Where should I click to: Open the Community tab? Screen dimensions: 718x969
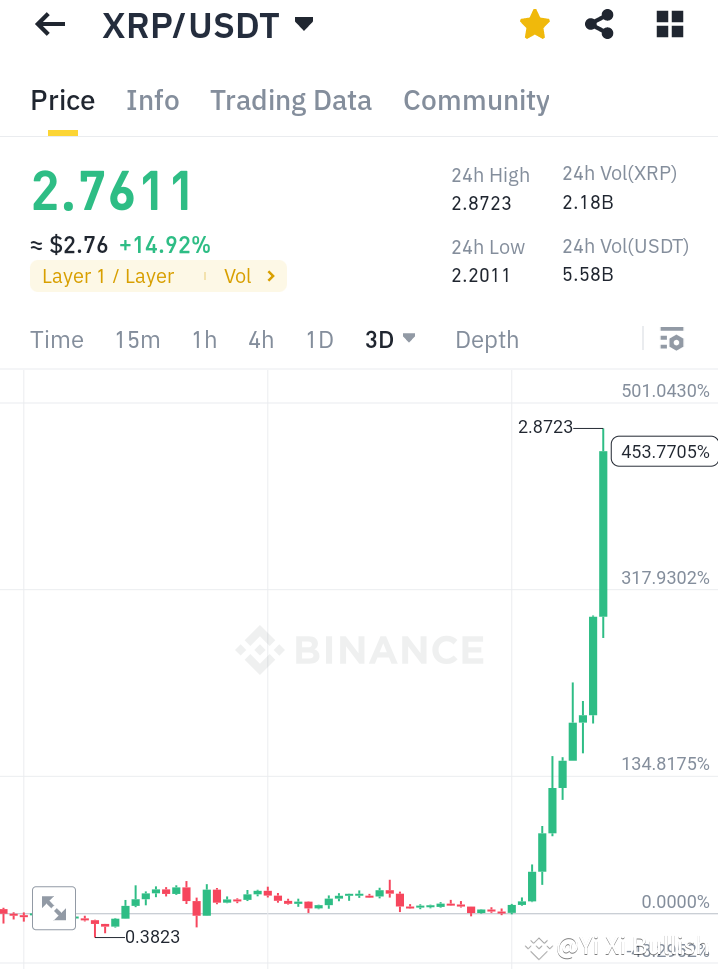[x=476, y=100]
